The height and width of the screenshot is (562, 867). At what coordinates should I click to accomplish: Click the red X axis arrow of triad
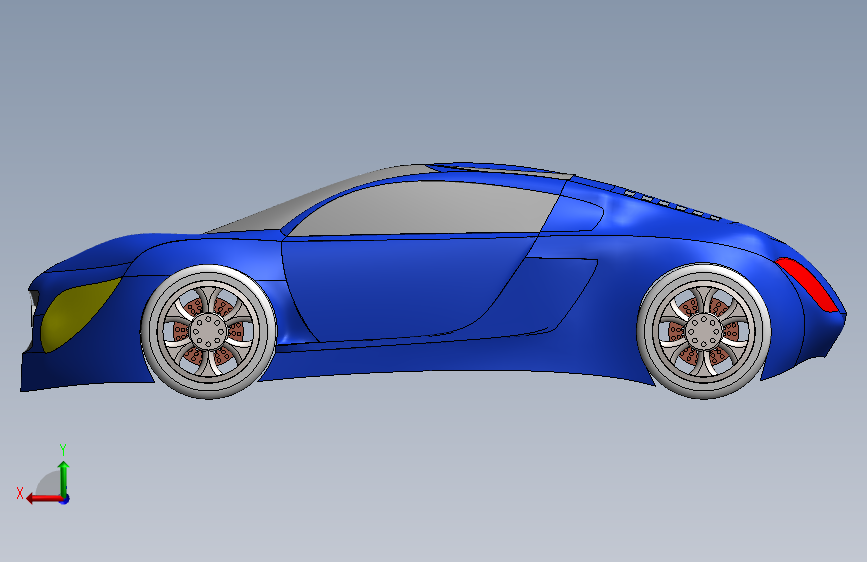click(44, 499)
